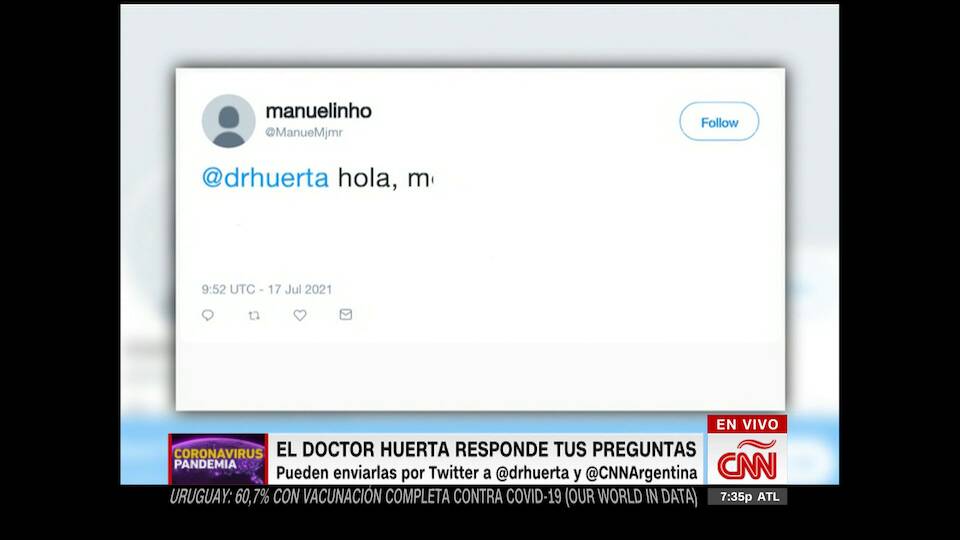Click the headline El Doctor Huerta Responde
The image size is (960, 540).
486,449
